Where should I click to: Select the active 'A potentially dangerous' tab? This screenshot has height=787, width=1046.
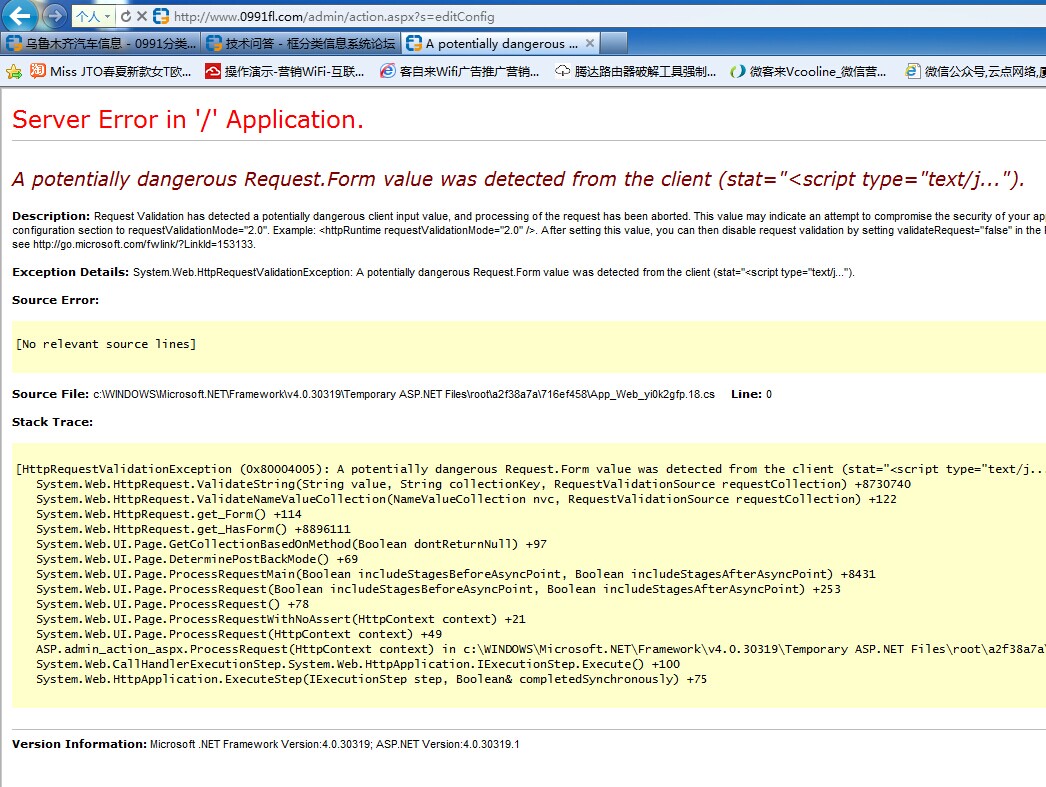[x=494, y=43]
